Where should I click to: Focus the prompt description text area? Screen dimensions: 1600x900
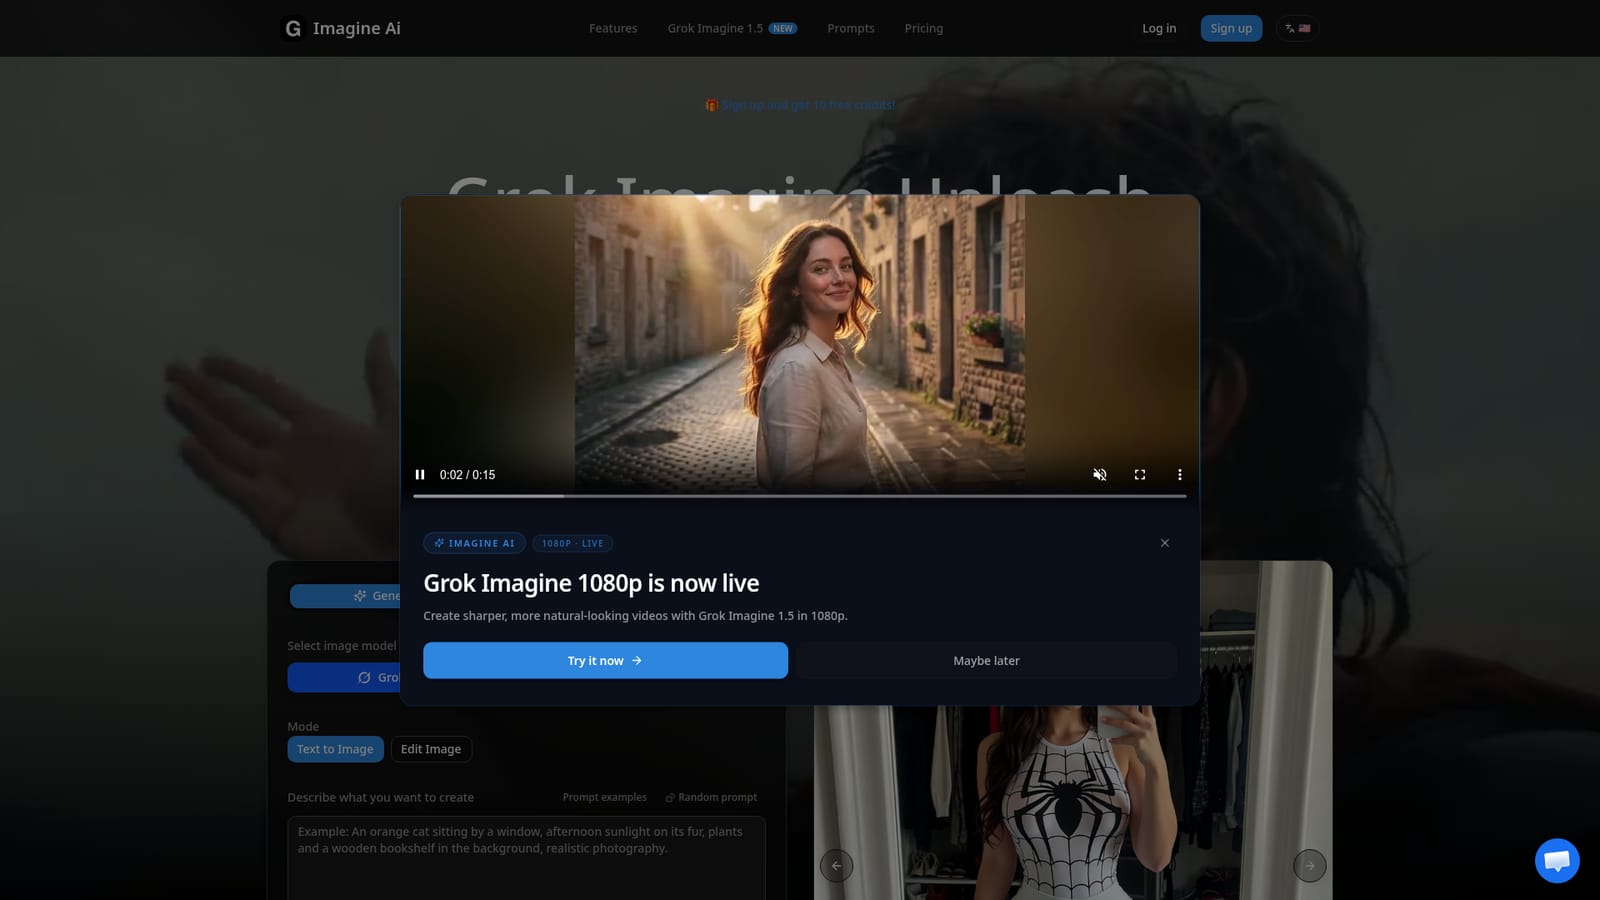click(x=526, y=858)
